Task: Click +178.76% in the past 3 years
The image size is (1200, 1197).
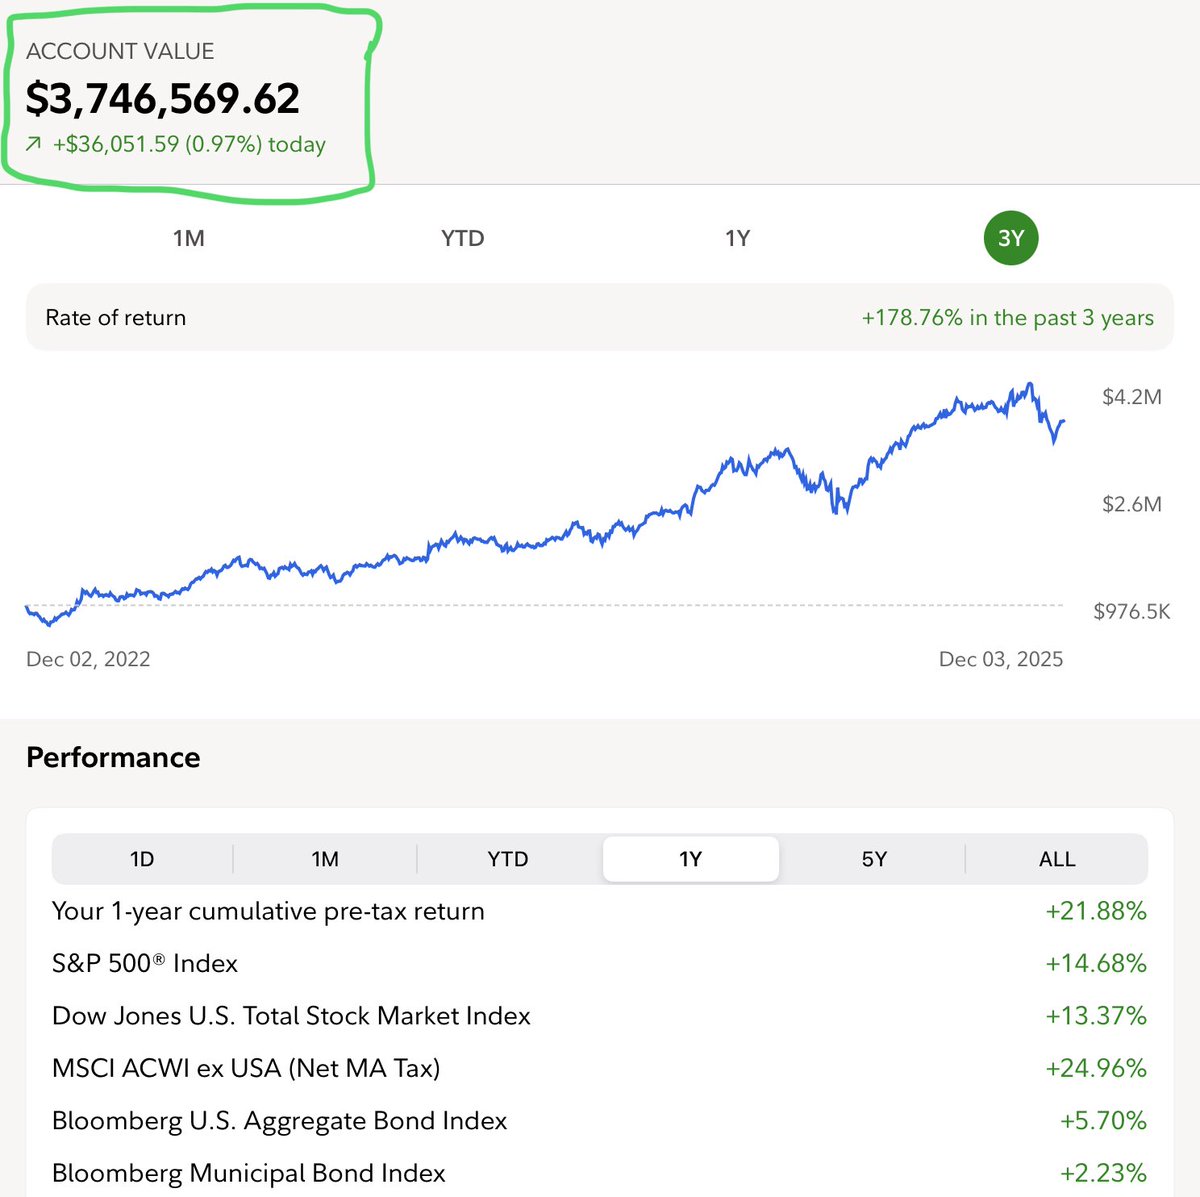Action: 1007,318
